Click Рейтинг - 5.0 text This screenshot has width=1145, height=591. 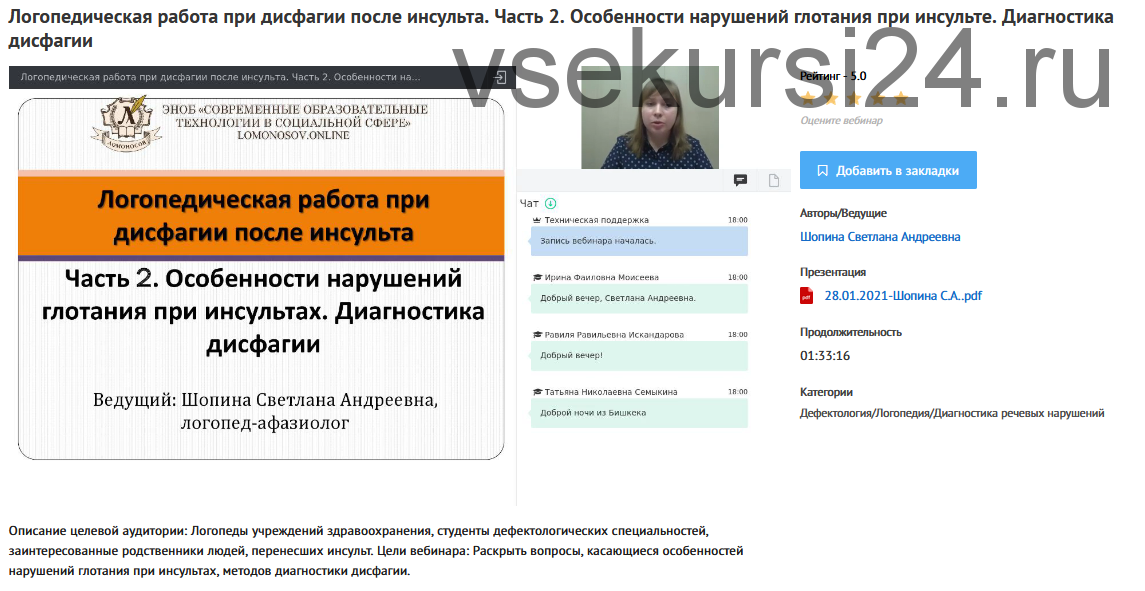[x=833, y=76]
